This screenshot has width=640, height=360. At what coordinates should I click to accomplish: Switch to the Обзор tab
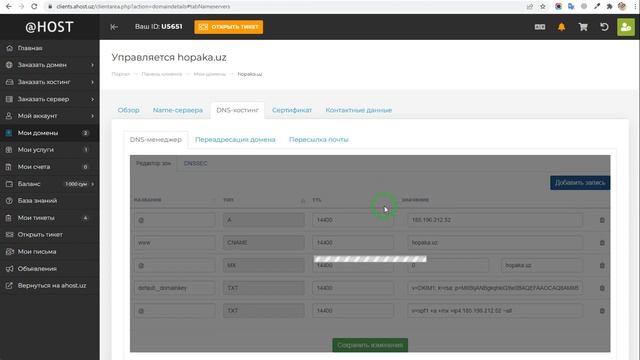[129, 110]
